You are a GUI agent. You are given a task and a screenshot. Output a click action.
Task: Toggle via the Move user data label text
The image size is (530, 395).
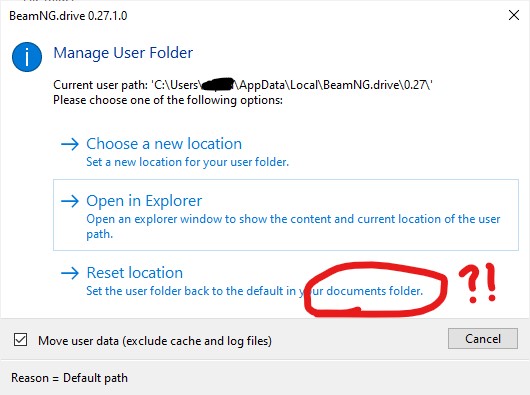coord(155,341)
